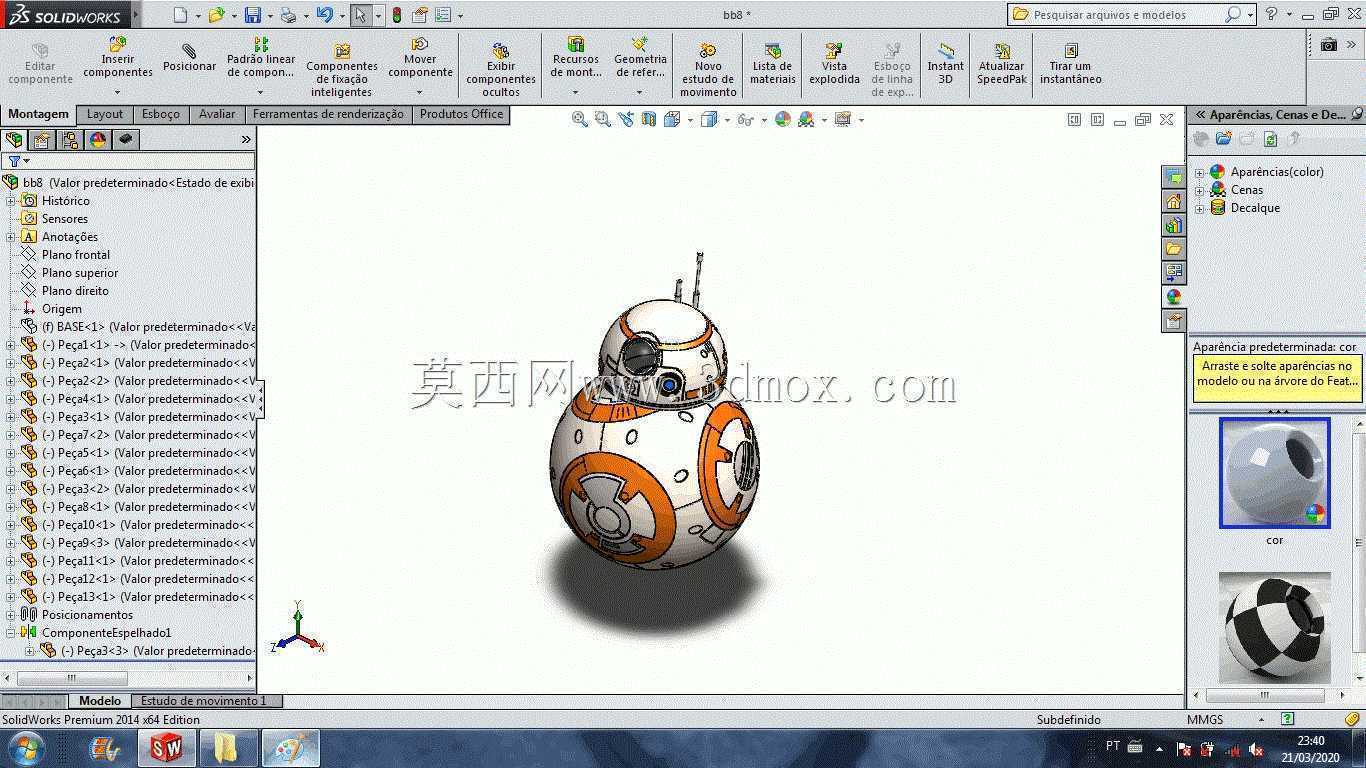This screenshot has height=768, width=1366.
Task: Click Exibir componentes ocultos
Action: (x=501, y=70)
